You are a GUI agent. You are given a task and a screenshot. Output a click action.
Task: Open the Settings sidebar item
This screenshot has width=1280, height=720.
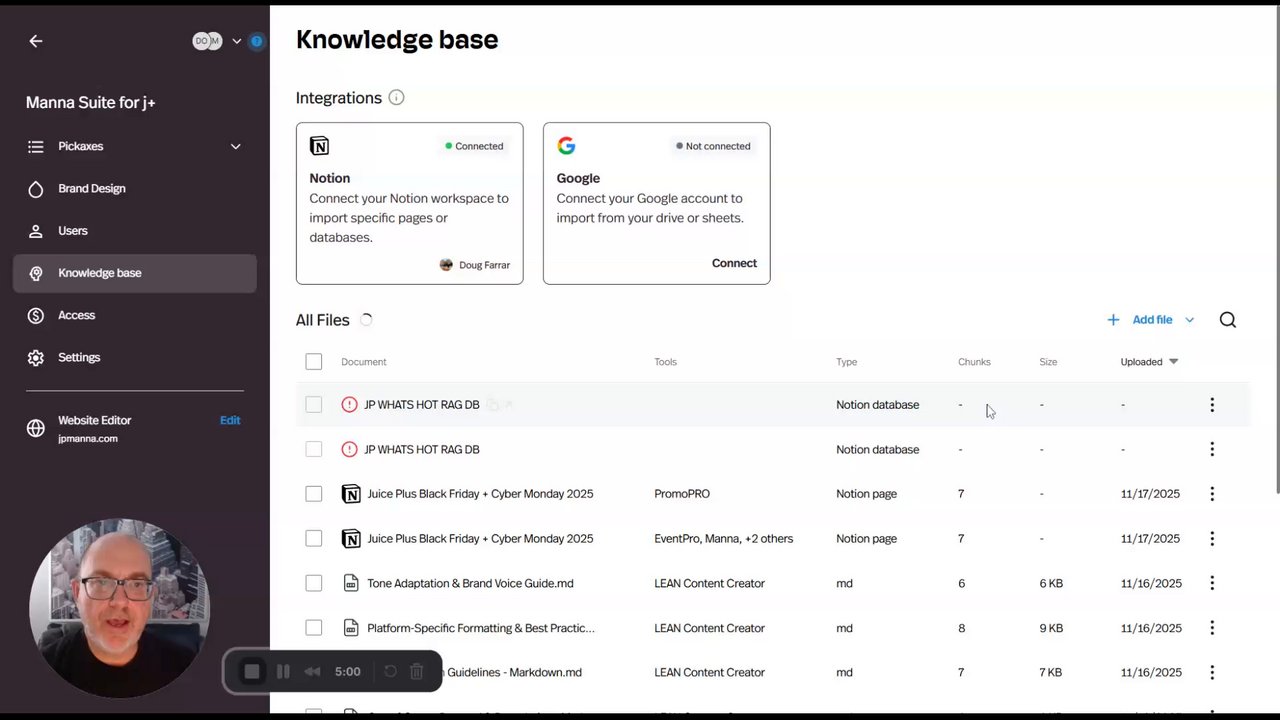pos(79,357)
